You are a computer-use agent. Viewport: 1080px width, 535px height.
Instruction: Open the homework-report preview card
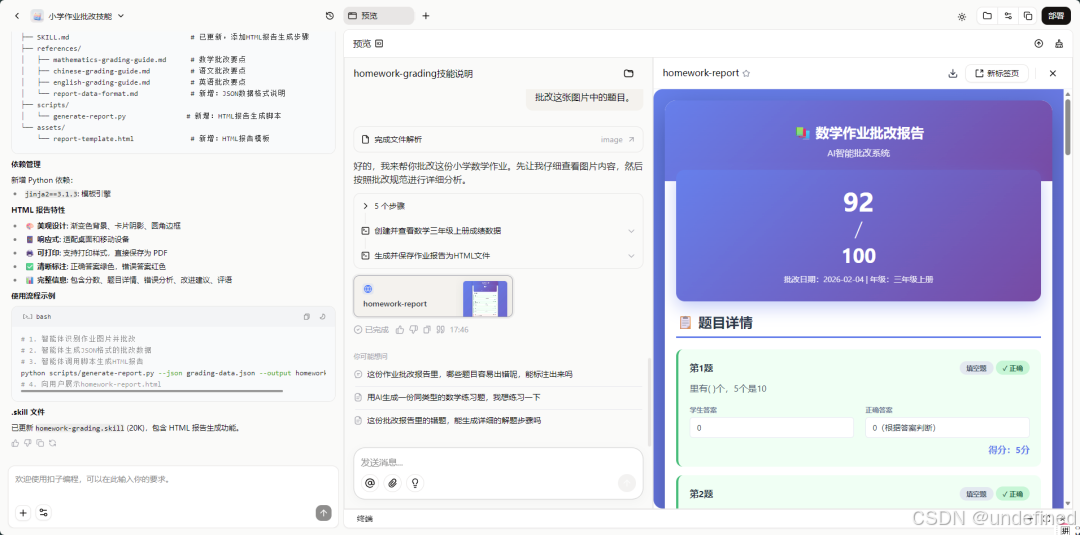click(x=433, y=296)
